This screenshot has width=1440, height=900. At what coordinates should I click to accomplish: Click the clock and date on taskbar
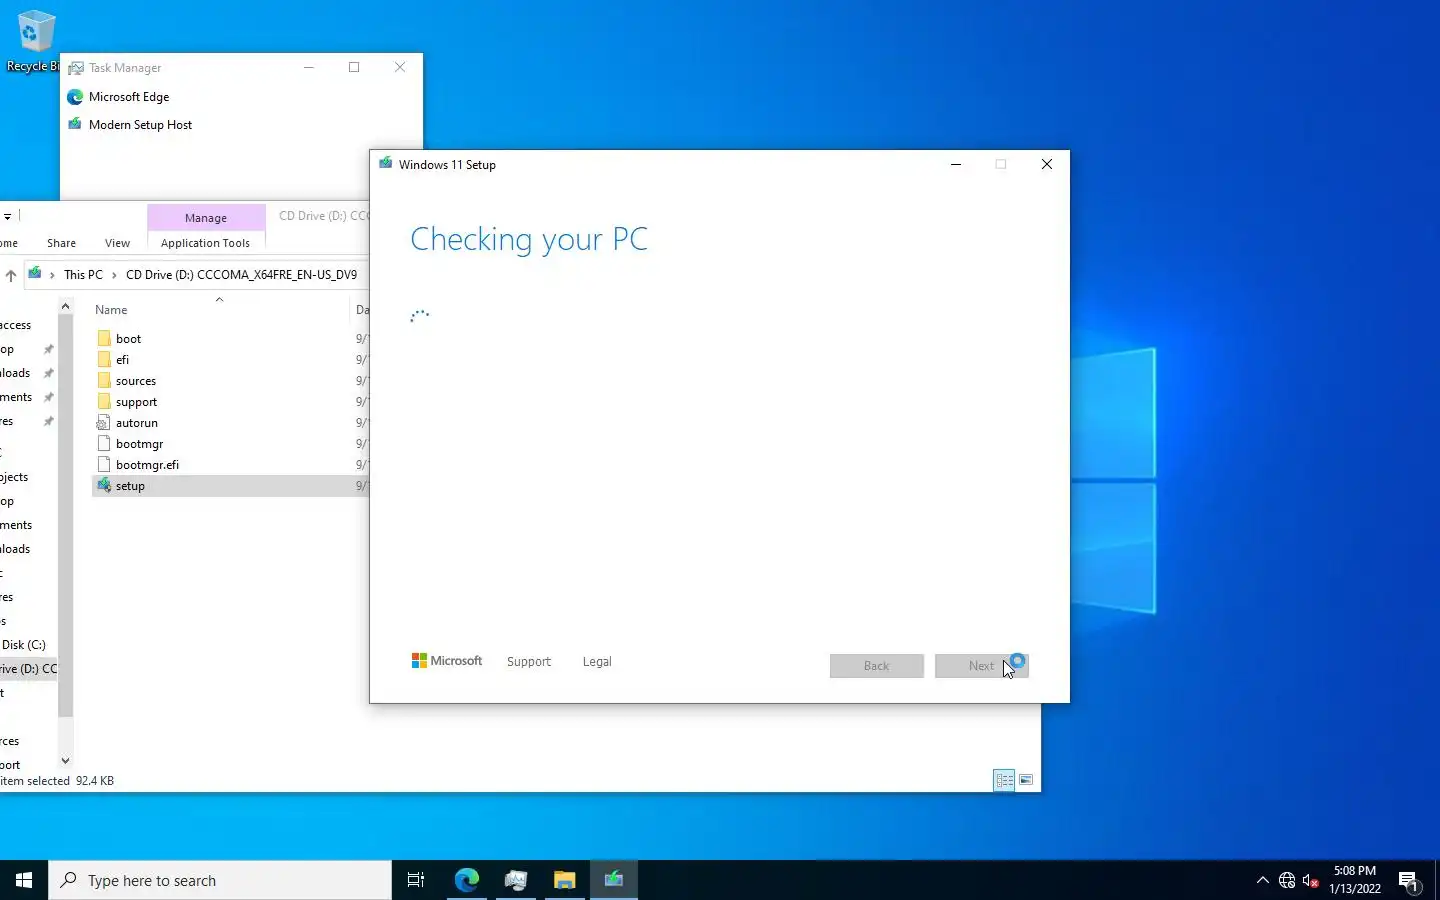1354,880
